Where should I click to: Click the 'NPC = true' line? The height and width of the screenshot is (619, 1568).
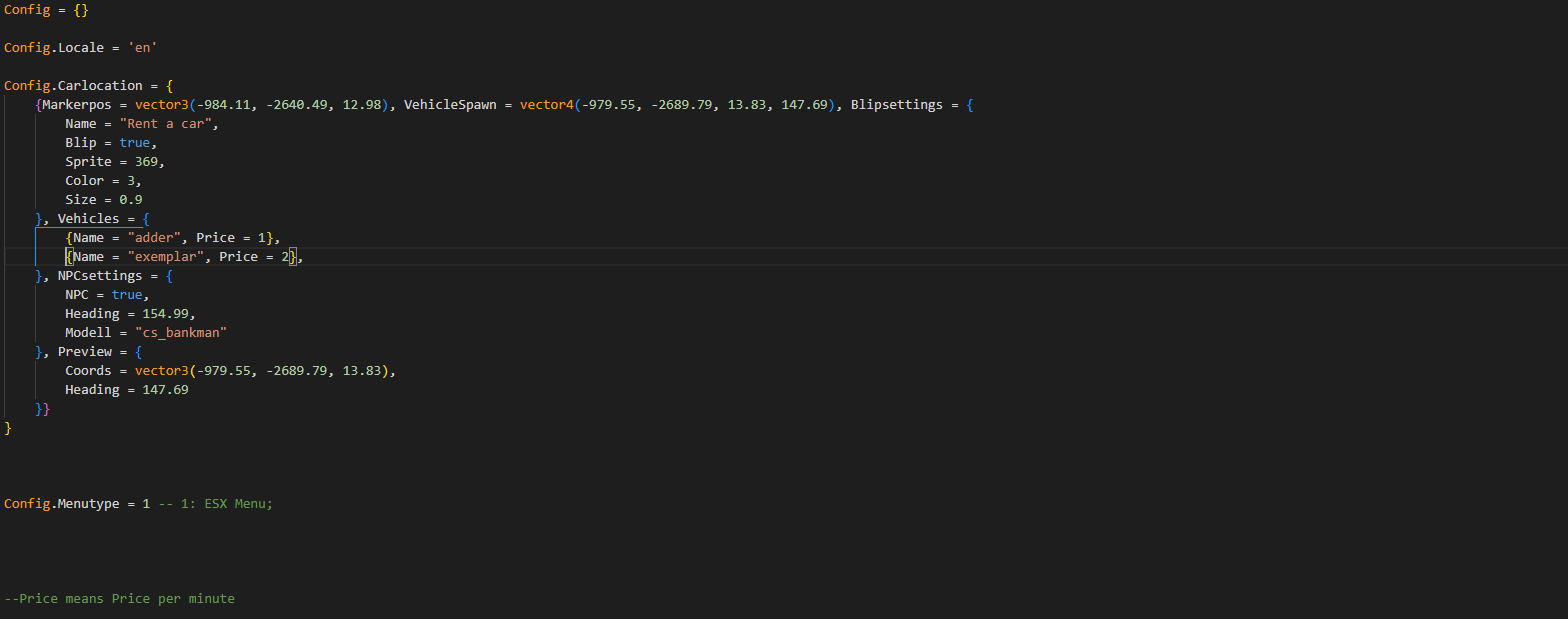pyautogui.click(x=107, y=295)
